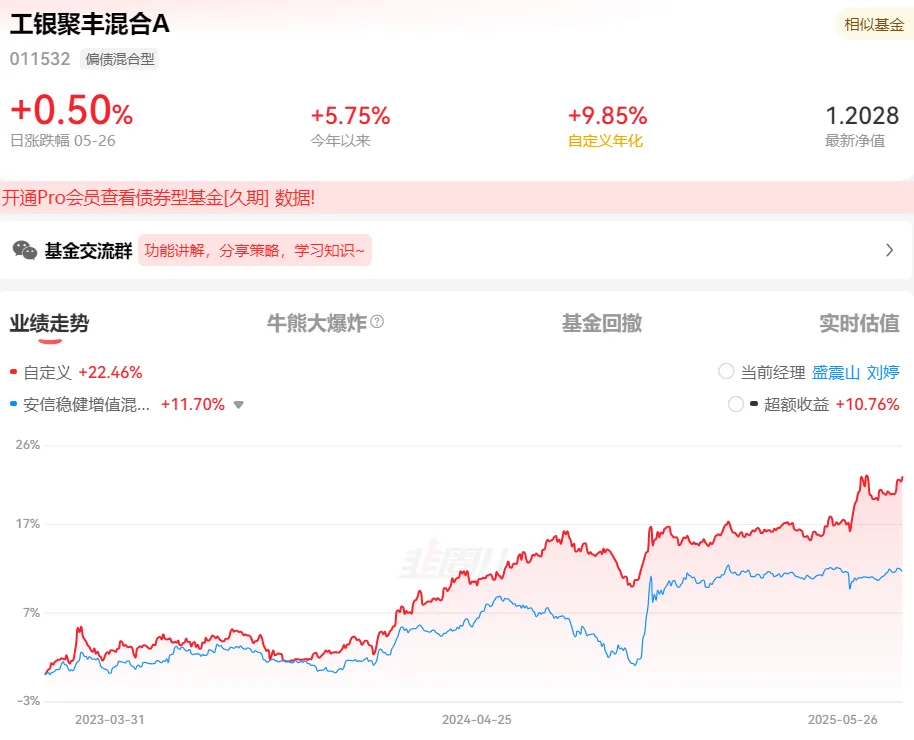Screen dimensions: 914x740
Task: Expand the 安信稳健增值混 benchmark dropdown arrow
Action: [x=238, y=405]
